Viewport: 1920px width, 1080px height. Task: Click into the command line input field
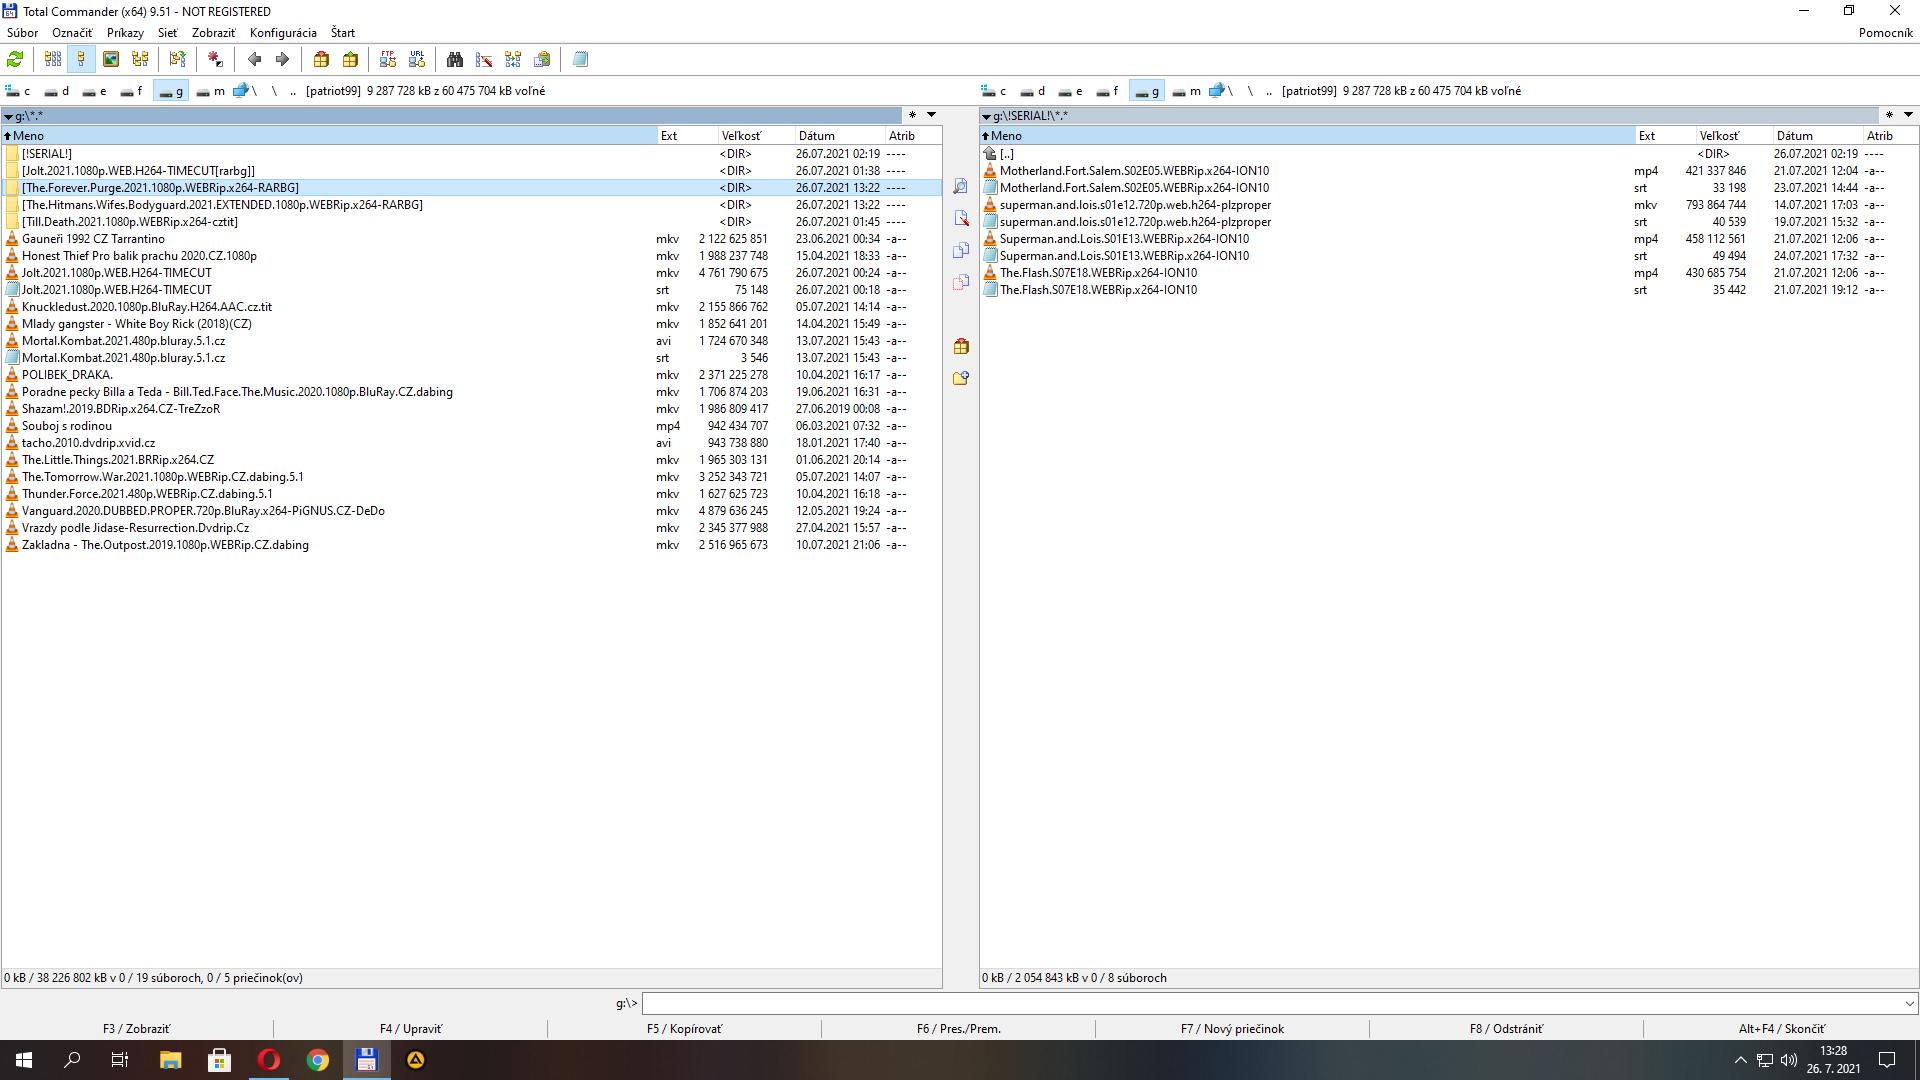pyautogui.click(x=1271, y=1003)
